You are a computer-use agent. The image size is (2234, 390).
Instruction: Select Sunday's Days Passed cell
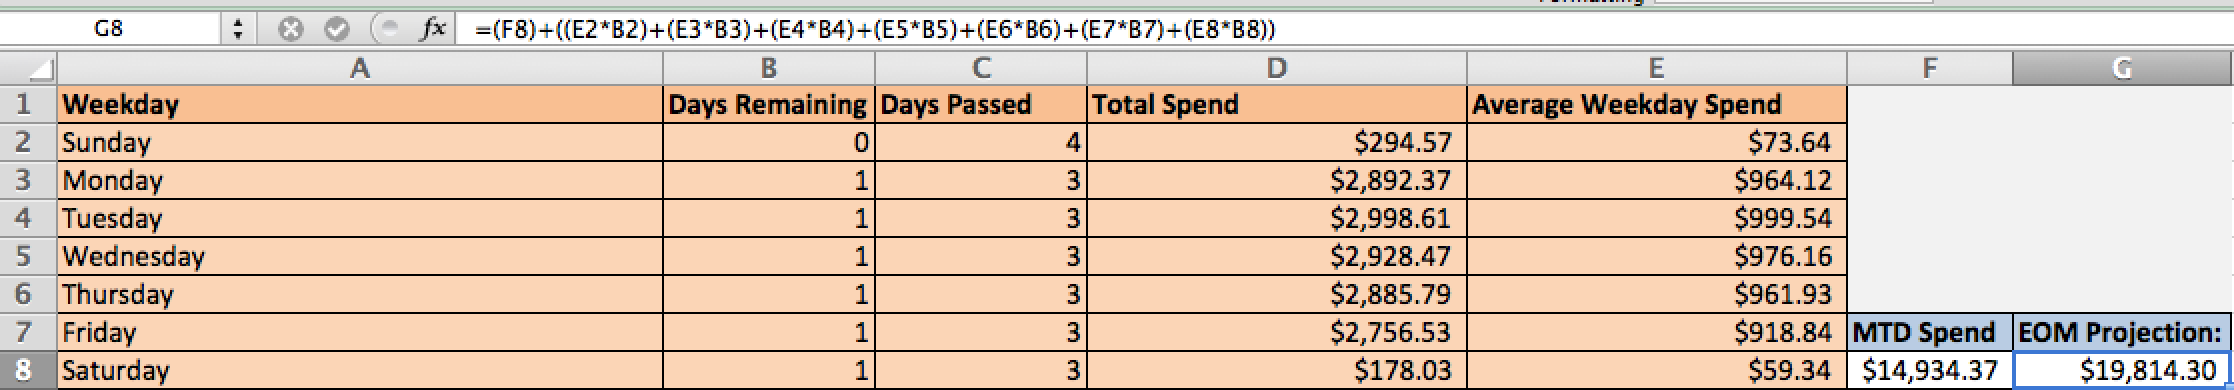981,143
